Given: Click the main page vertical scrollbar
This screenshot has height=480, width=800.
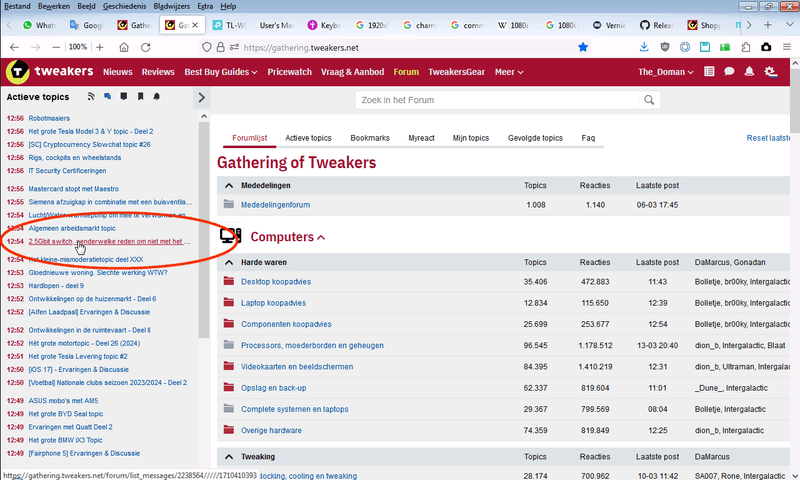Looking at the screenshot, I should [x=795, y=102].
